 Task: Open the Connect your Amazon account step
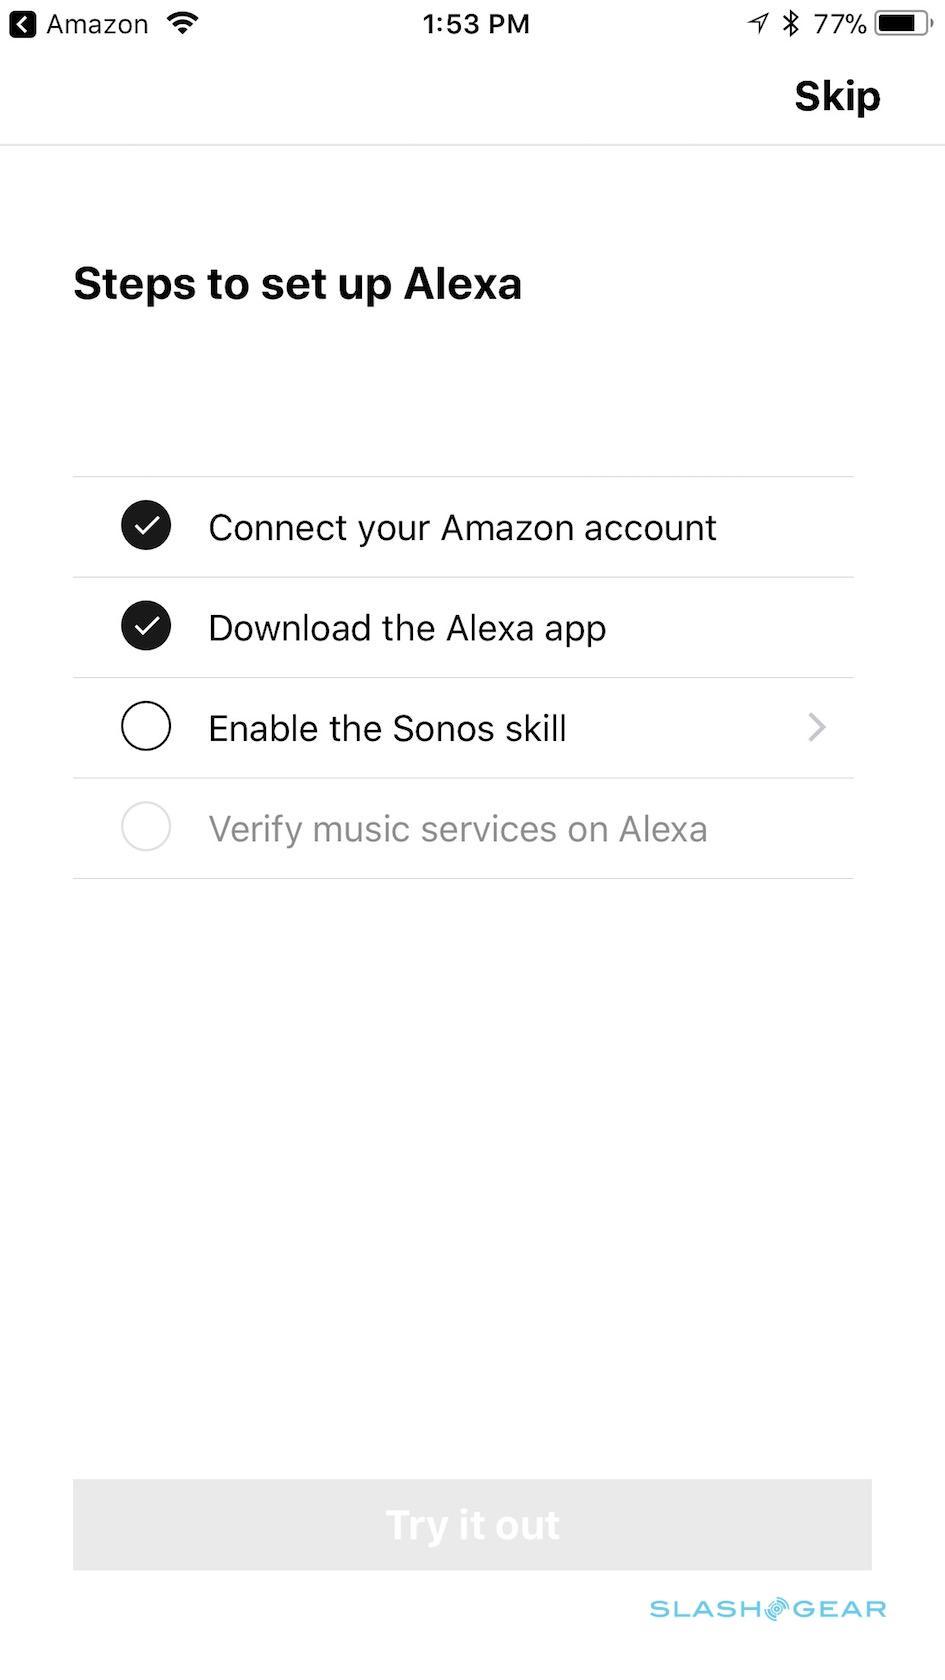(x=462, y=527)
